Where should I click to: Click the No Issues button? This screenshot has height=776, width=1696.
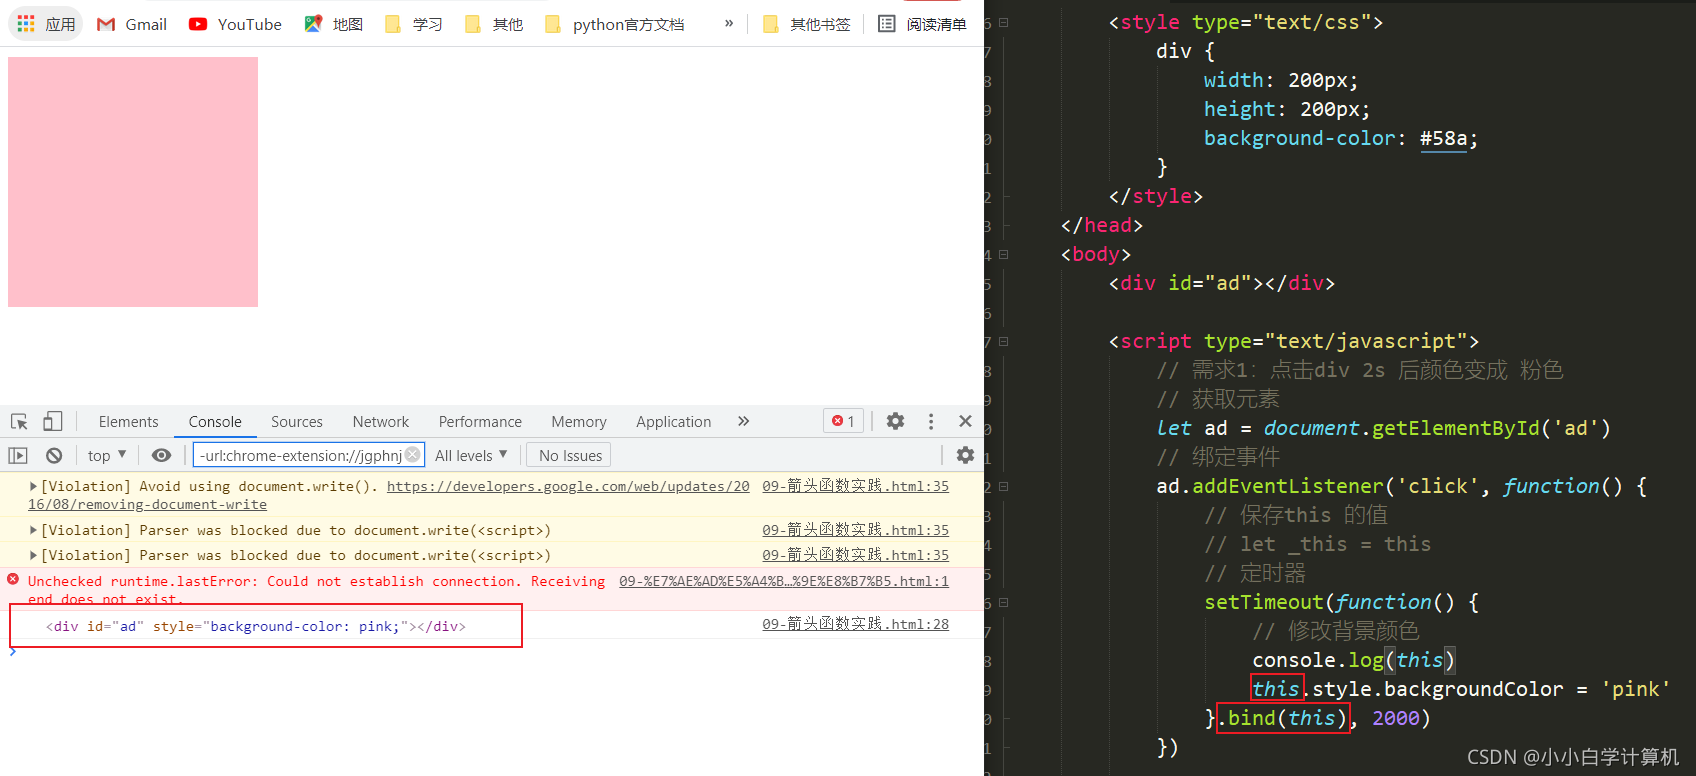click(570, 455)
